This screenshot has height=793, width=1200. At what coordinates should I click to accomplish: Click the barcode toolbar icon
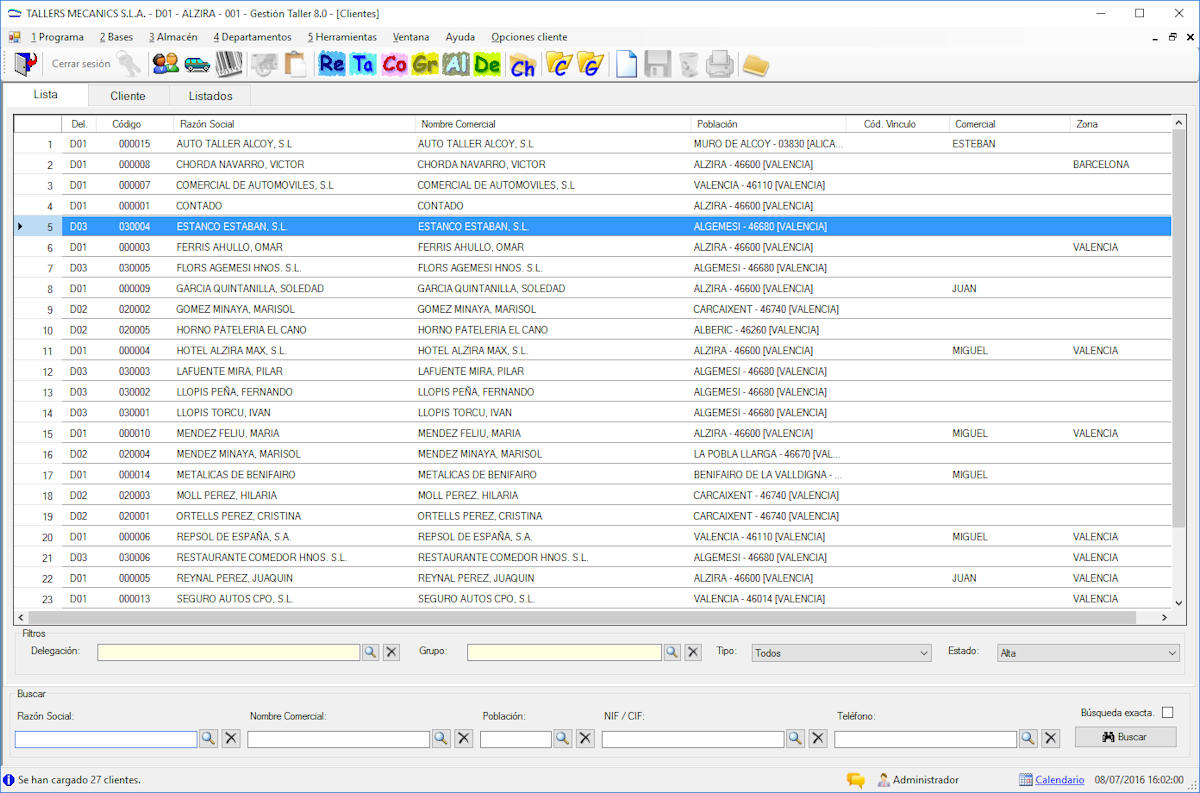tap(229, 64)
